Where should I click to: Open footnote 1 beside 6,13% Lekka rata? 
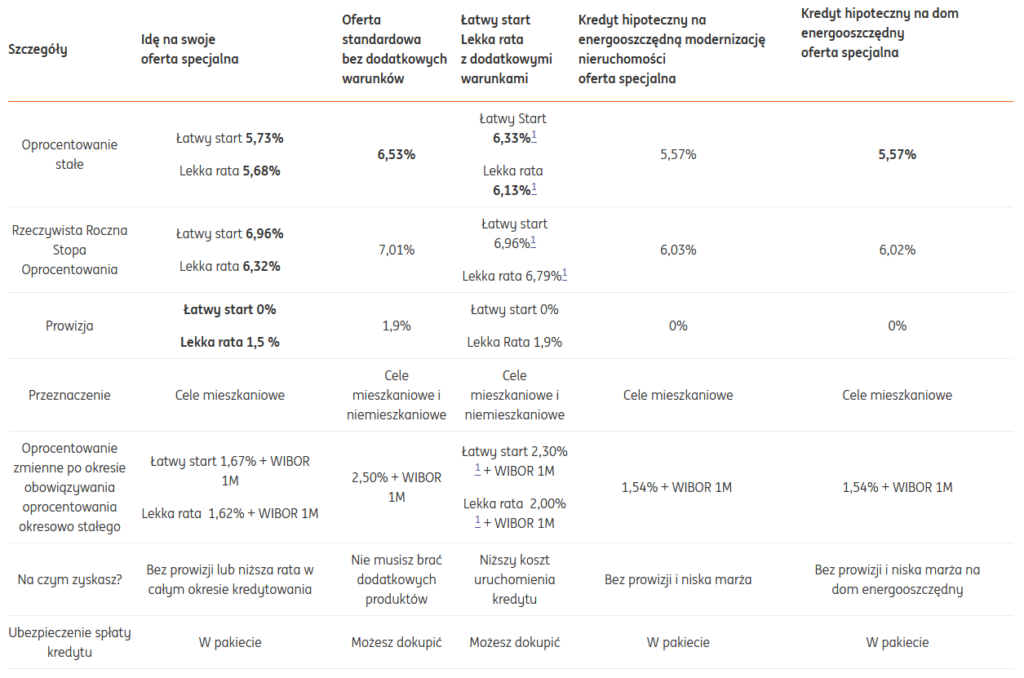click(x=534, y=188)
